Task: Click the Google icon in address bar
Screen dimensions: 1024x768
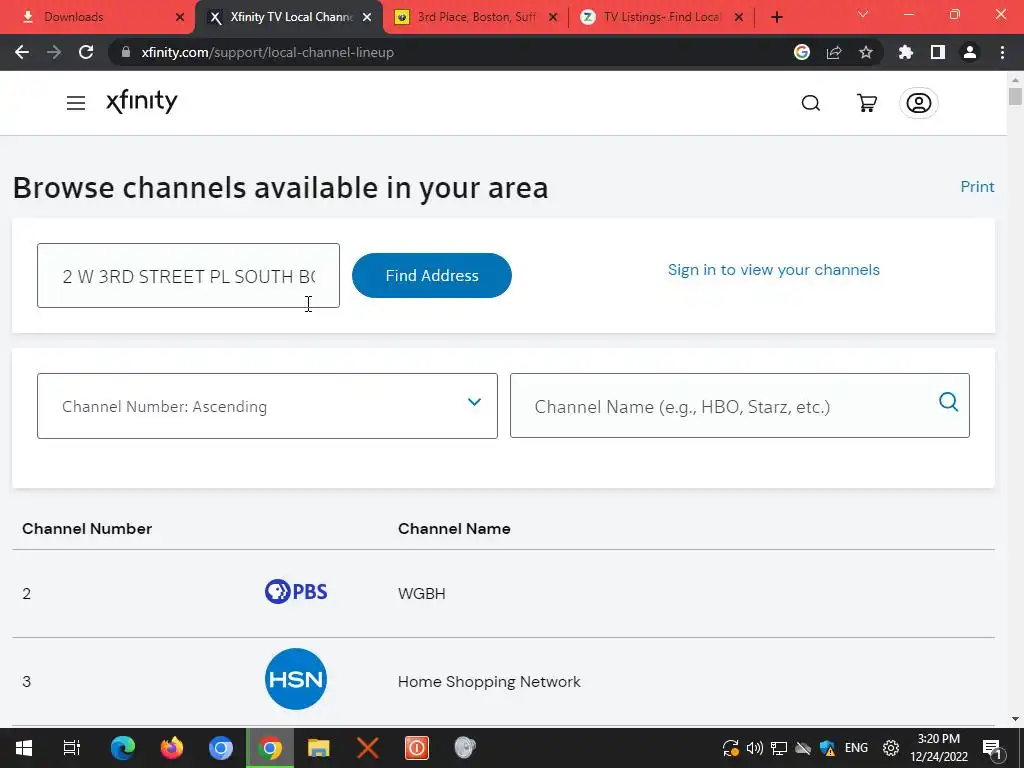Action: pos(802,52)
